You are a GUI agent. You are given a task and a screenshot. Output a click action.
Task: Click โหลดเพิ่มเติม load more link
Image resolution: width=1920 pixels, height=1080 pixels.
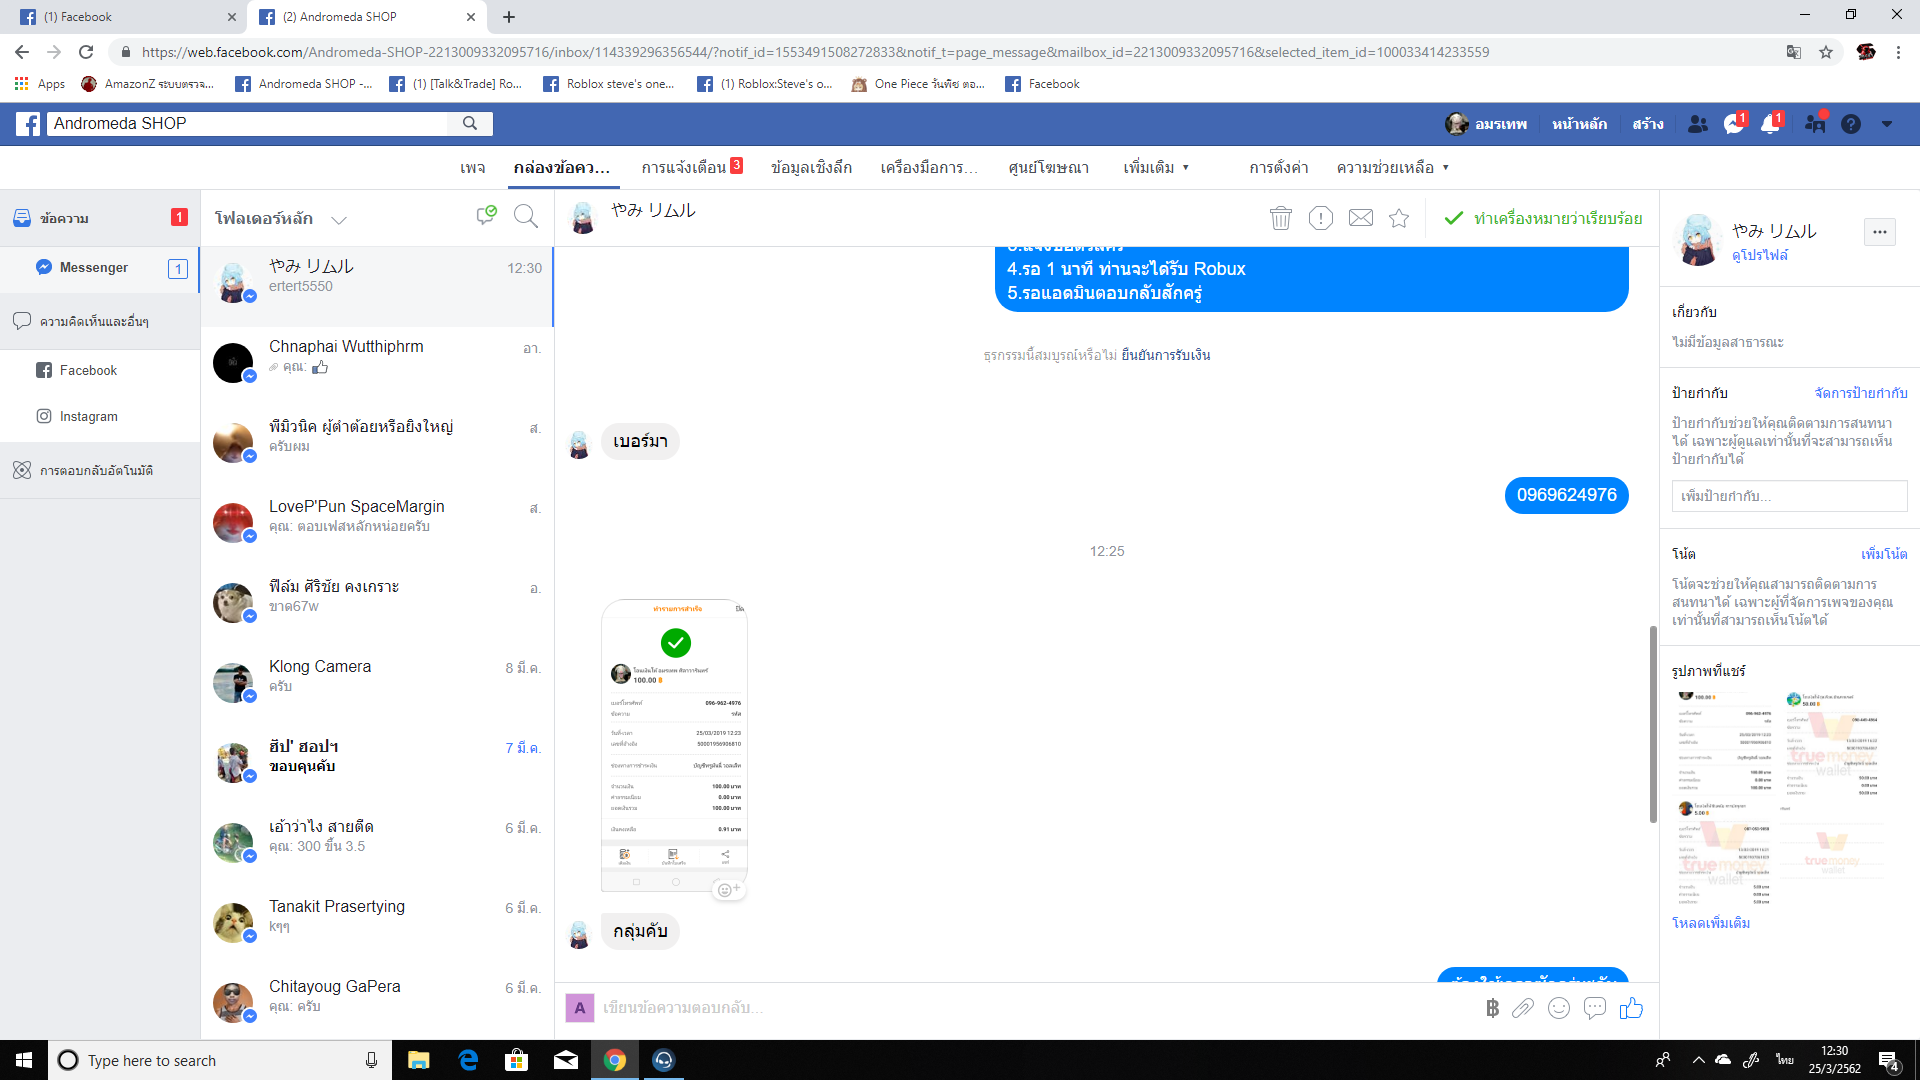click(x=1711, y=923)
